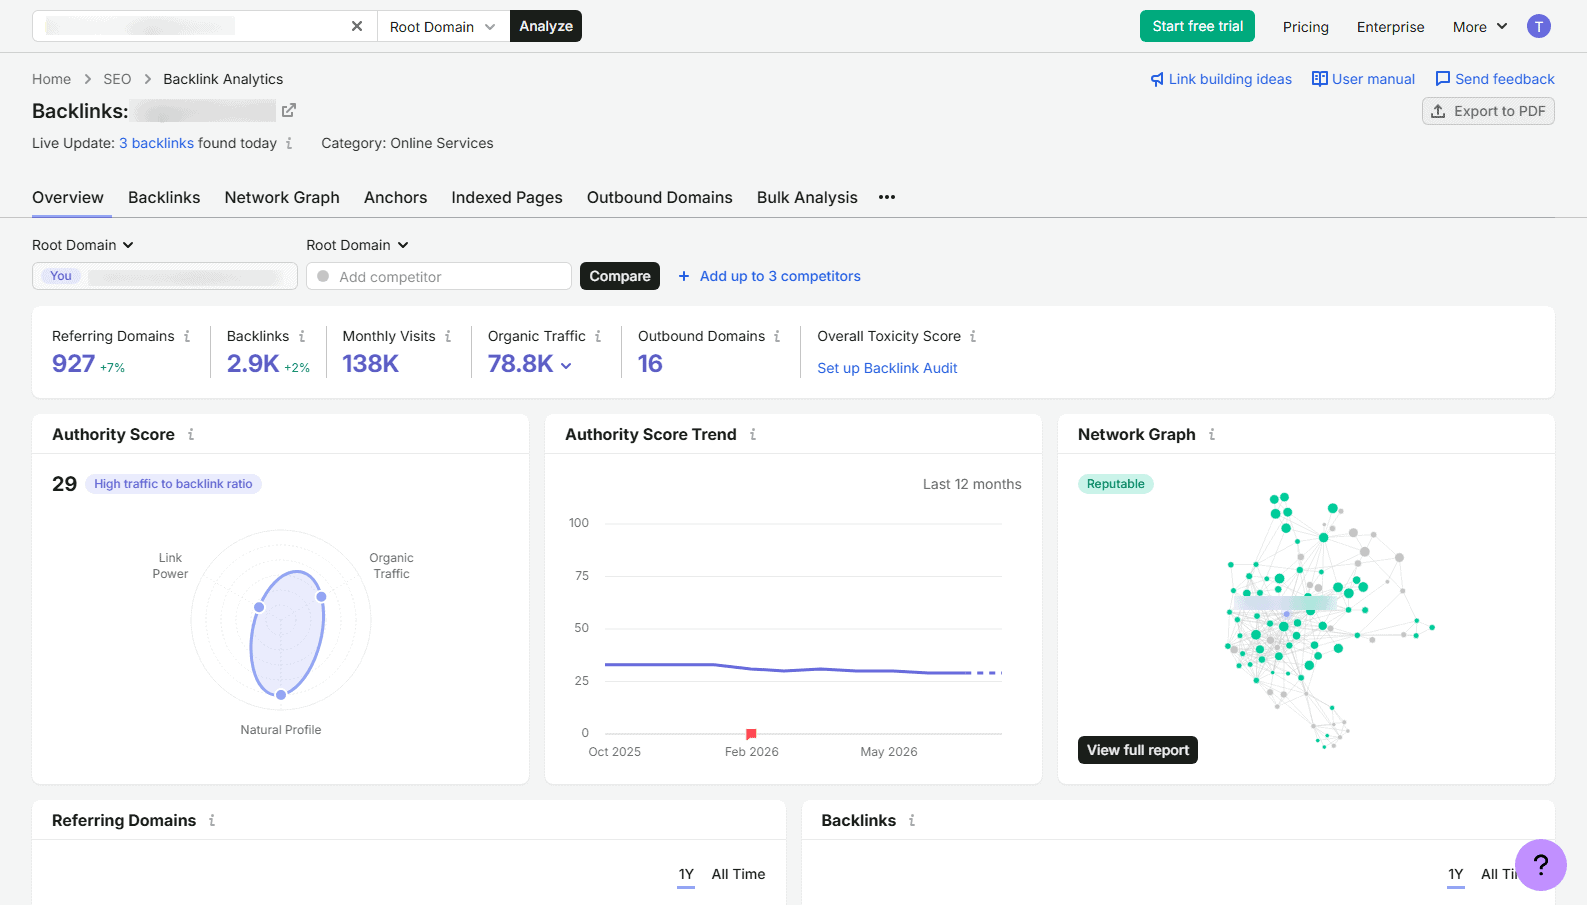Click the info icon beside Referring Domains metric
Image resolution: width=1587 pixels, height=905 pixels.
tap(187, 336)
